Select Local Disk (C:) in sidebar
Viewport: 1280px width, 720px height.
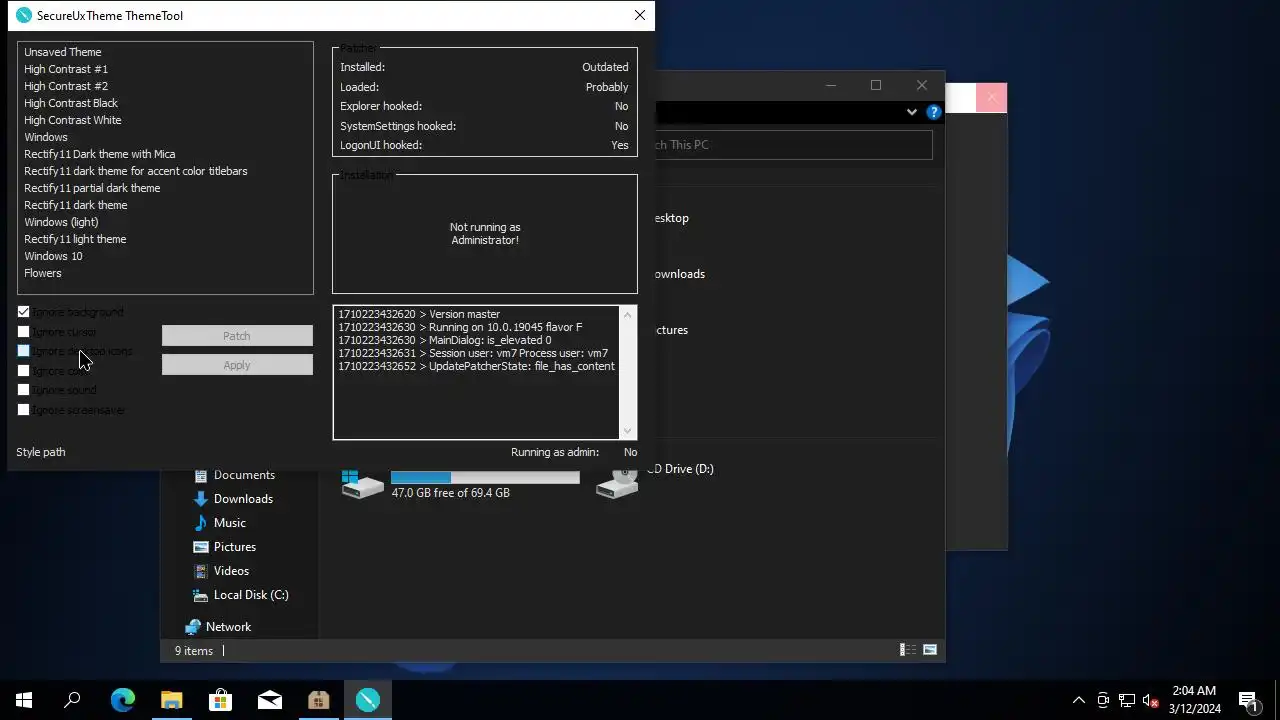coord(251,595)
